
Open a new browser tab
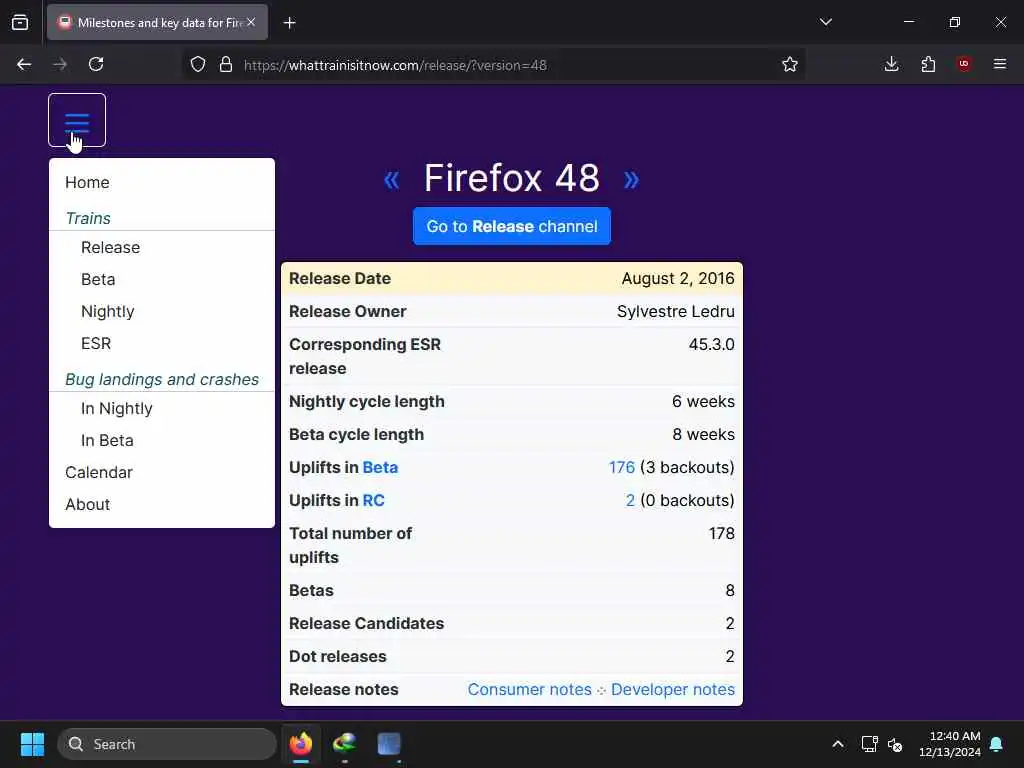(289, 23)
